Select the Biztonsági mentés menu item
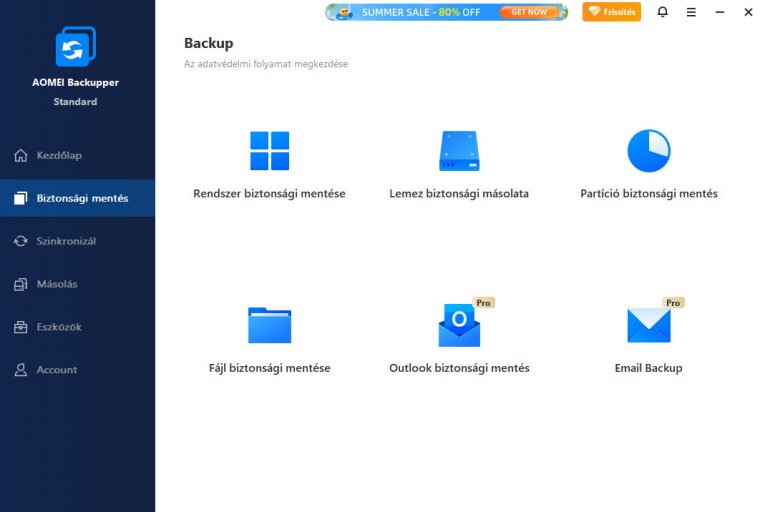760x512 pixels. click(78, 198)
